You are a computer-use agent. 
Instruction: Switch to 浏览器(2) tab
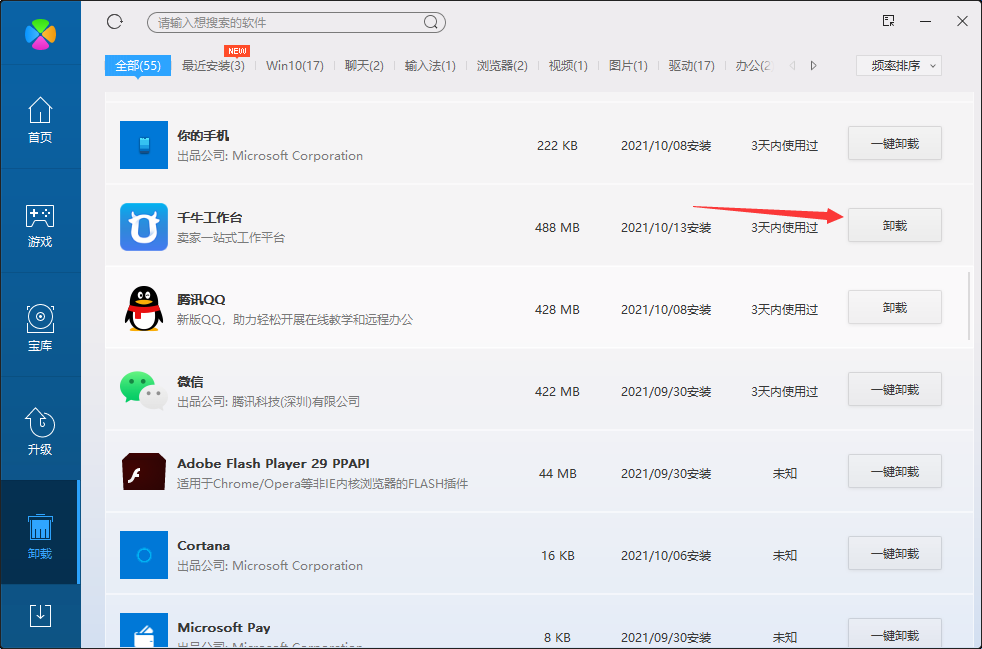502,66
